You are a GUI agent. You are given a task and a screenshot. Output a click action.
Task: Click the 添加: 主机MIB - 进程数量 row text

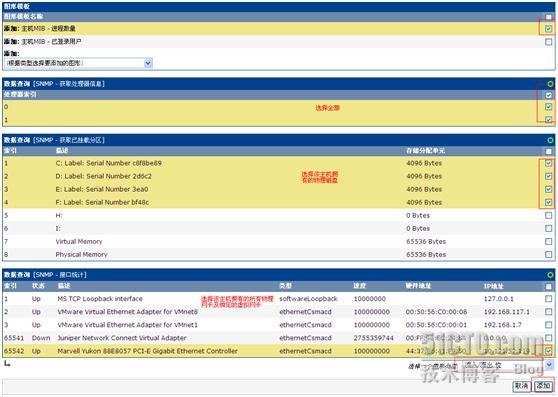click(x=40, y=28)
